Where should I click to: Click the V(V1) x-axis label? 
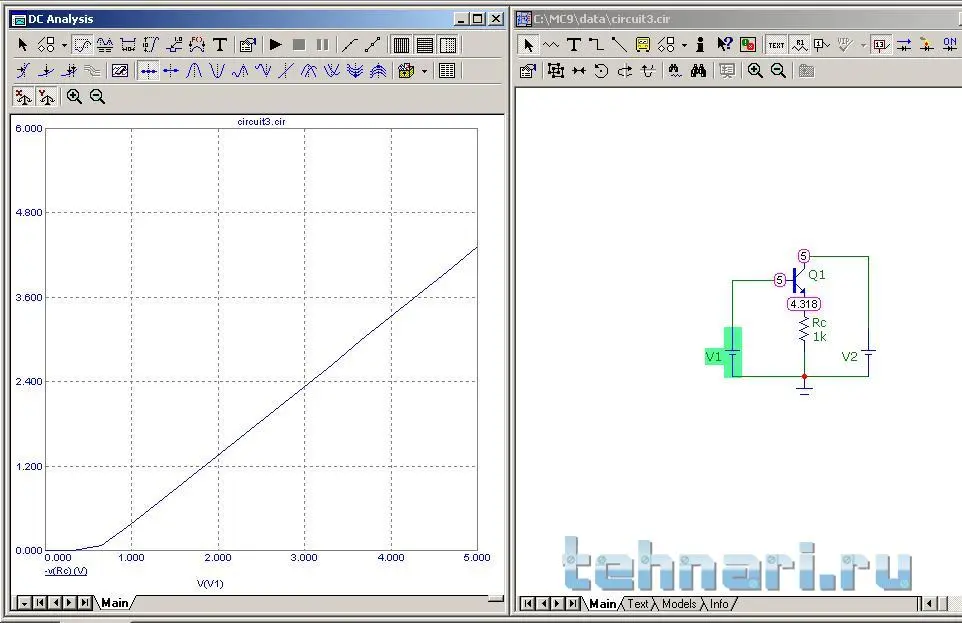click(210, 584)
